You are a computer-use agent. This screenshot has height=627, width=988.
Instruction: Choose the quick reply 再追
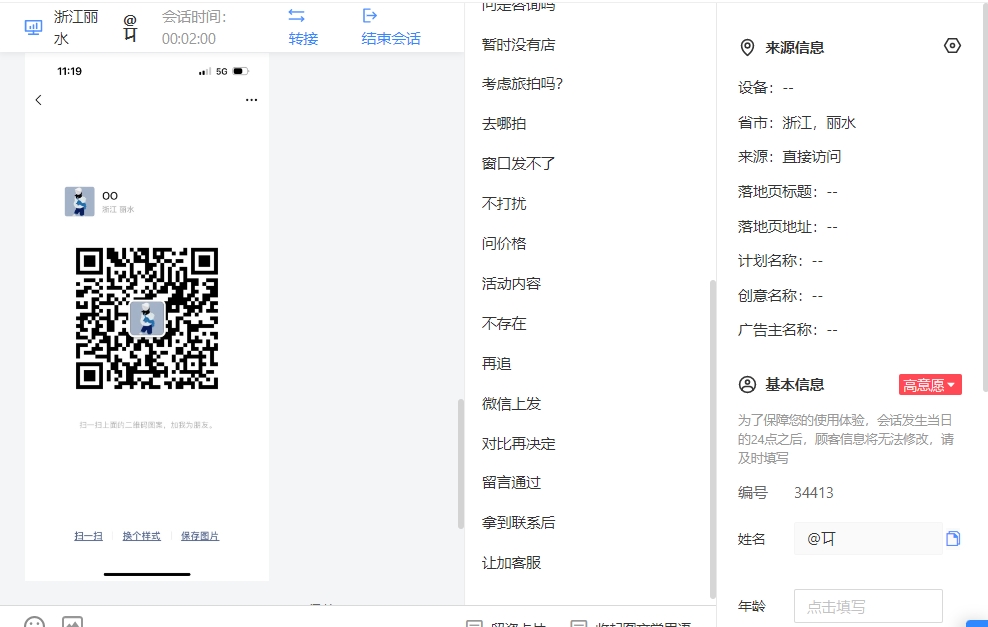pos(497,364)
